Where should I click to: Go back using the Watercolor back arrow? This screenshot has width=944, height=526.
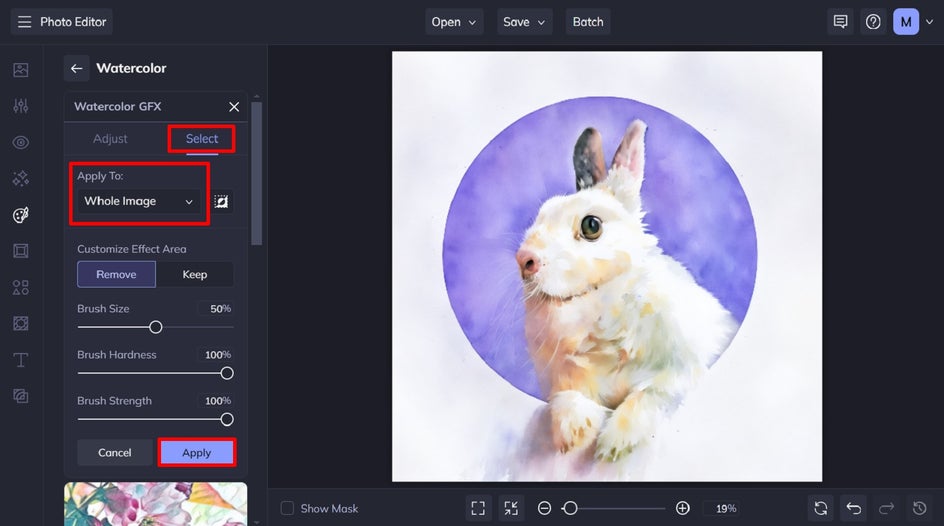[76, 68]
